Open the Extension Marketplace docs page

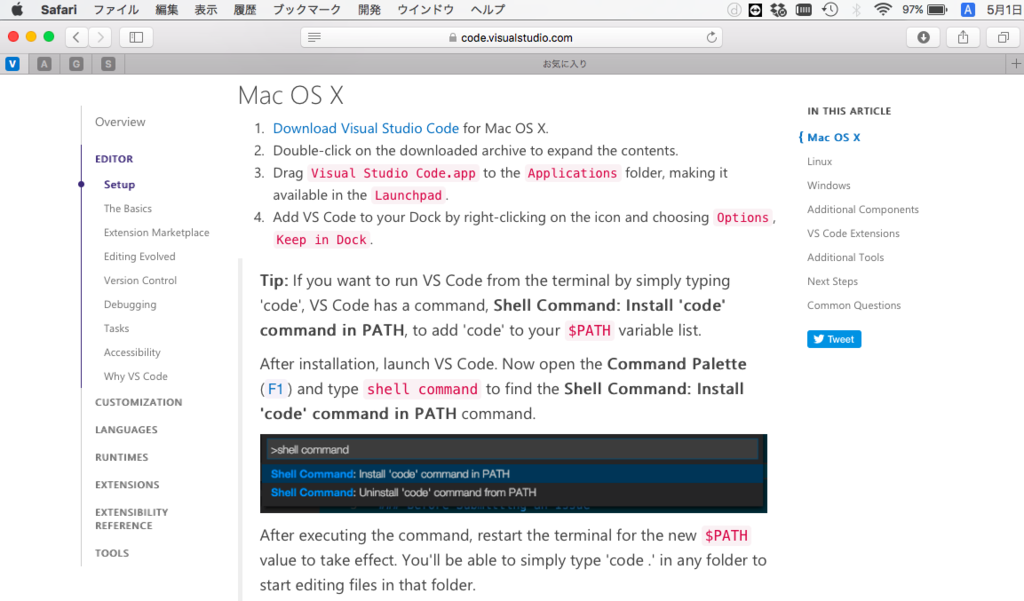pos(156,233)
